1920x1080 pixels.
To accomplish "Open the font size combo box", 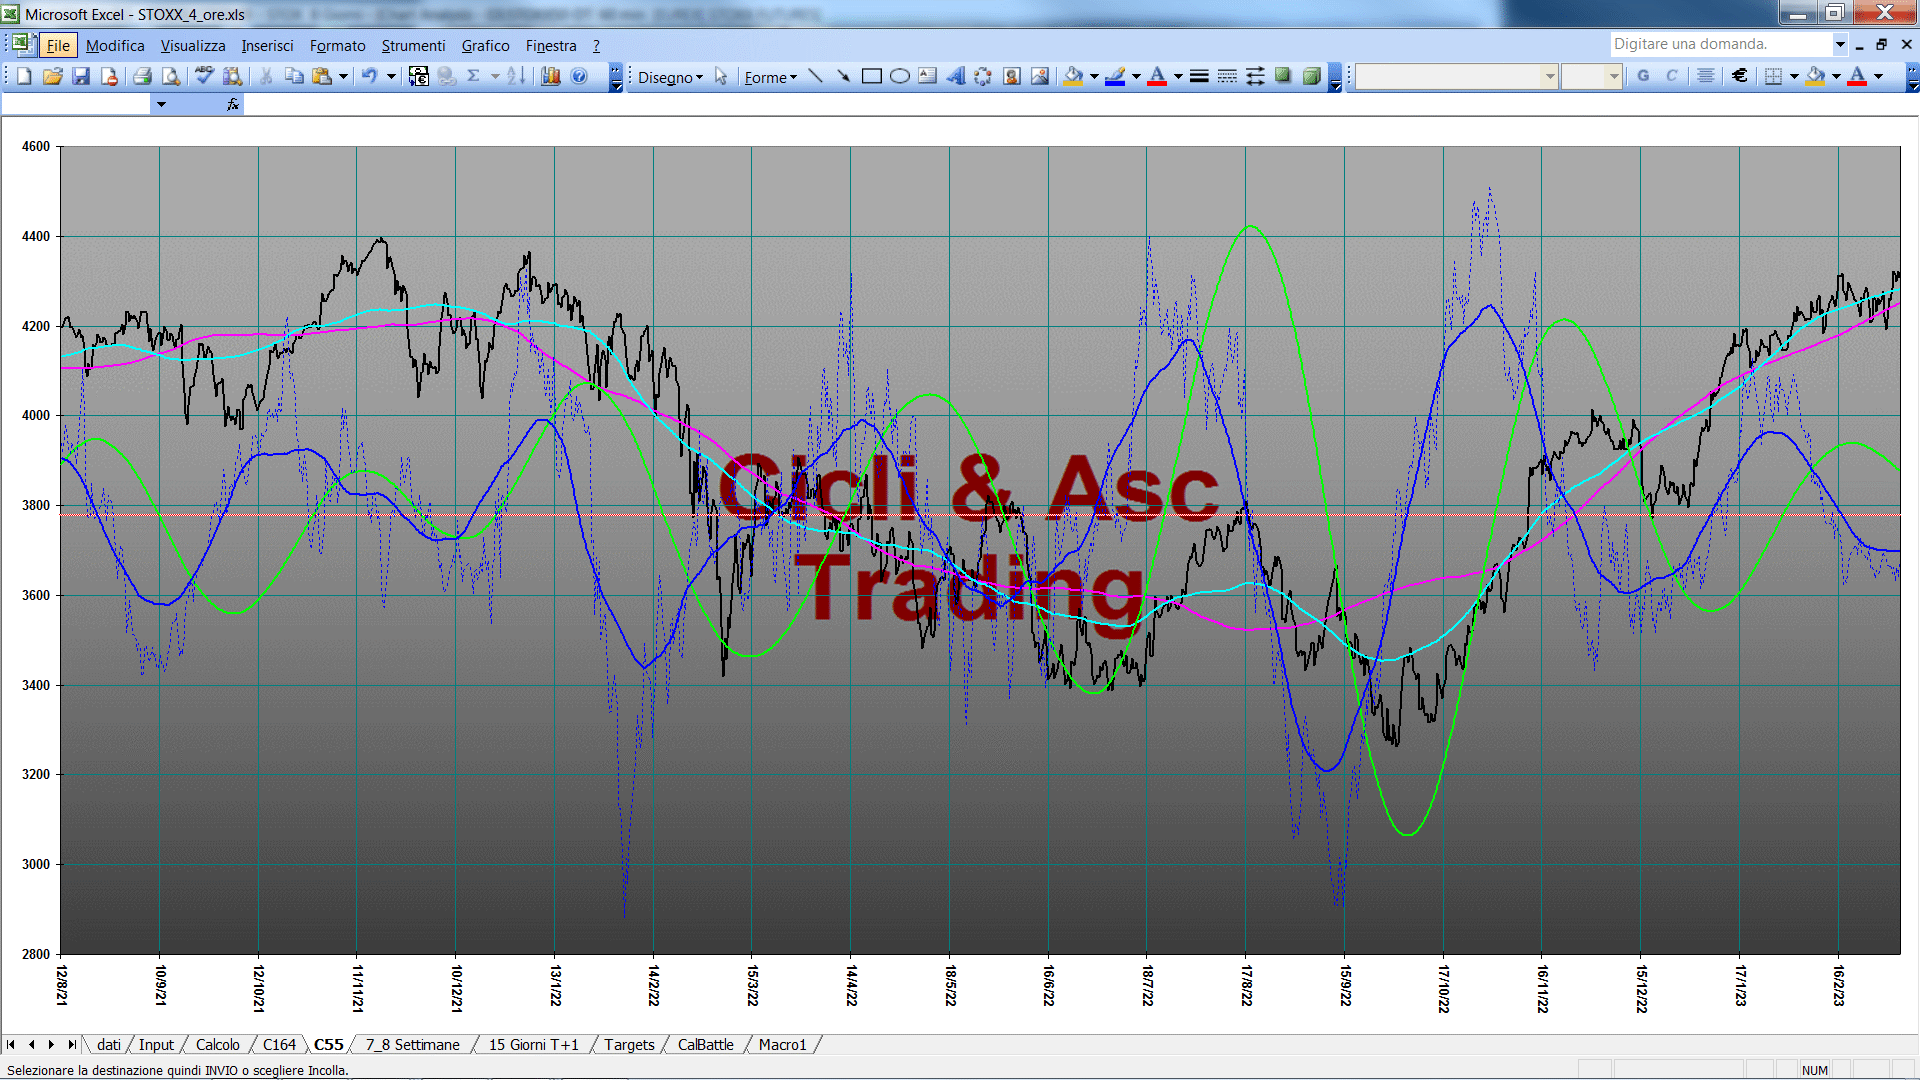I will point(1591,76).
